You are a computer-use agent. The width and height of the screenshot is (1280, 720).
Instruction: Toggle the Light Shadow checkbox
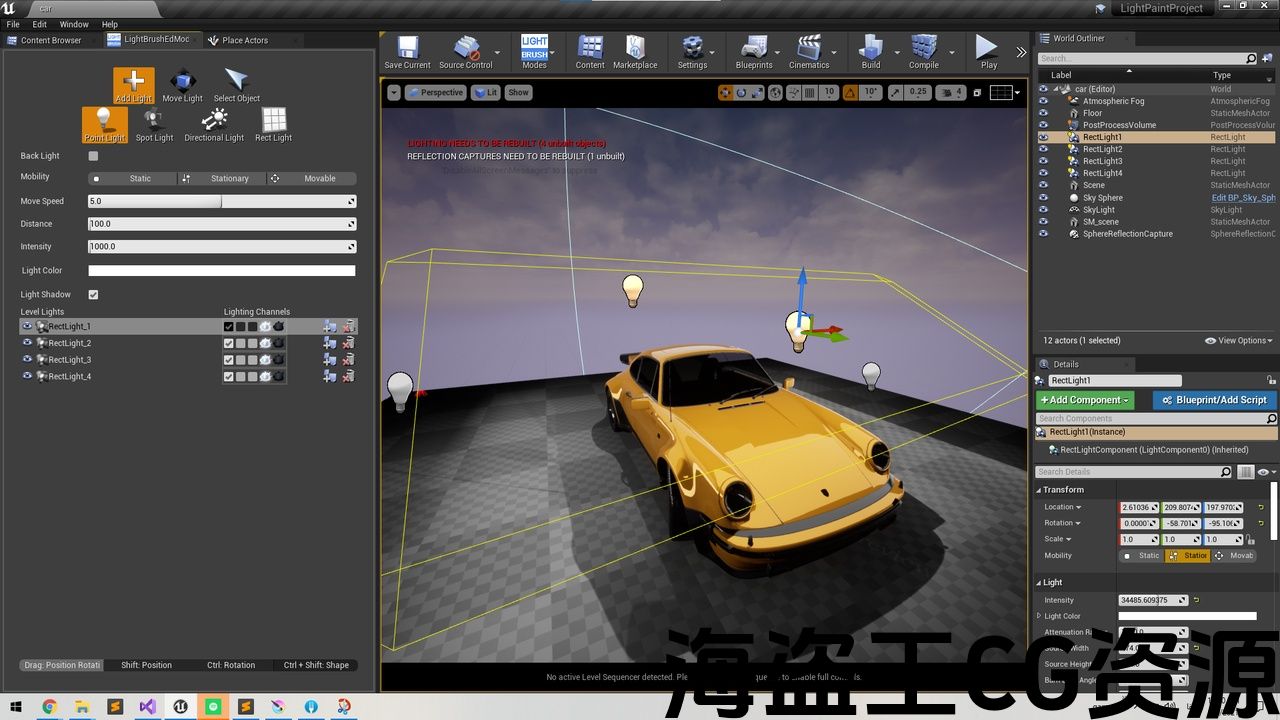pyautogui.click(x=93, y=295)
